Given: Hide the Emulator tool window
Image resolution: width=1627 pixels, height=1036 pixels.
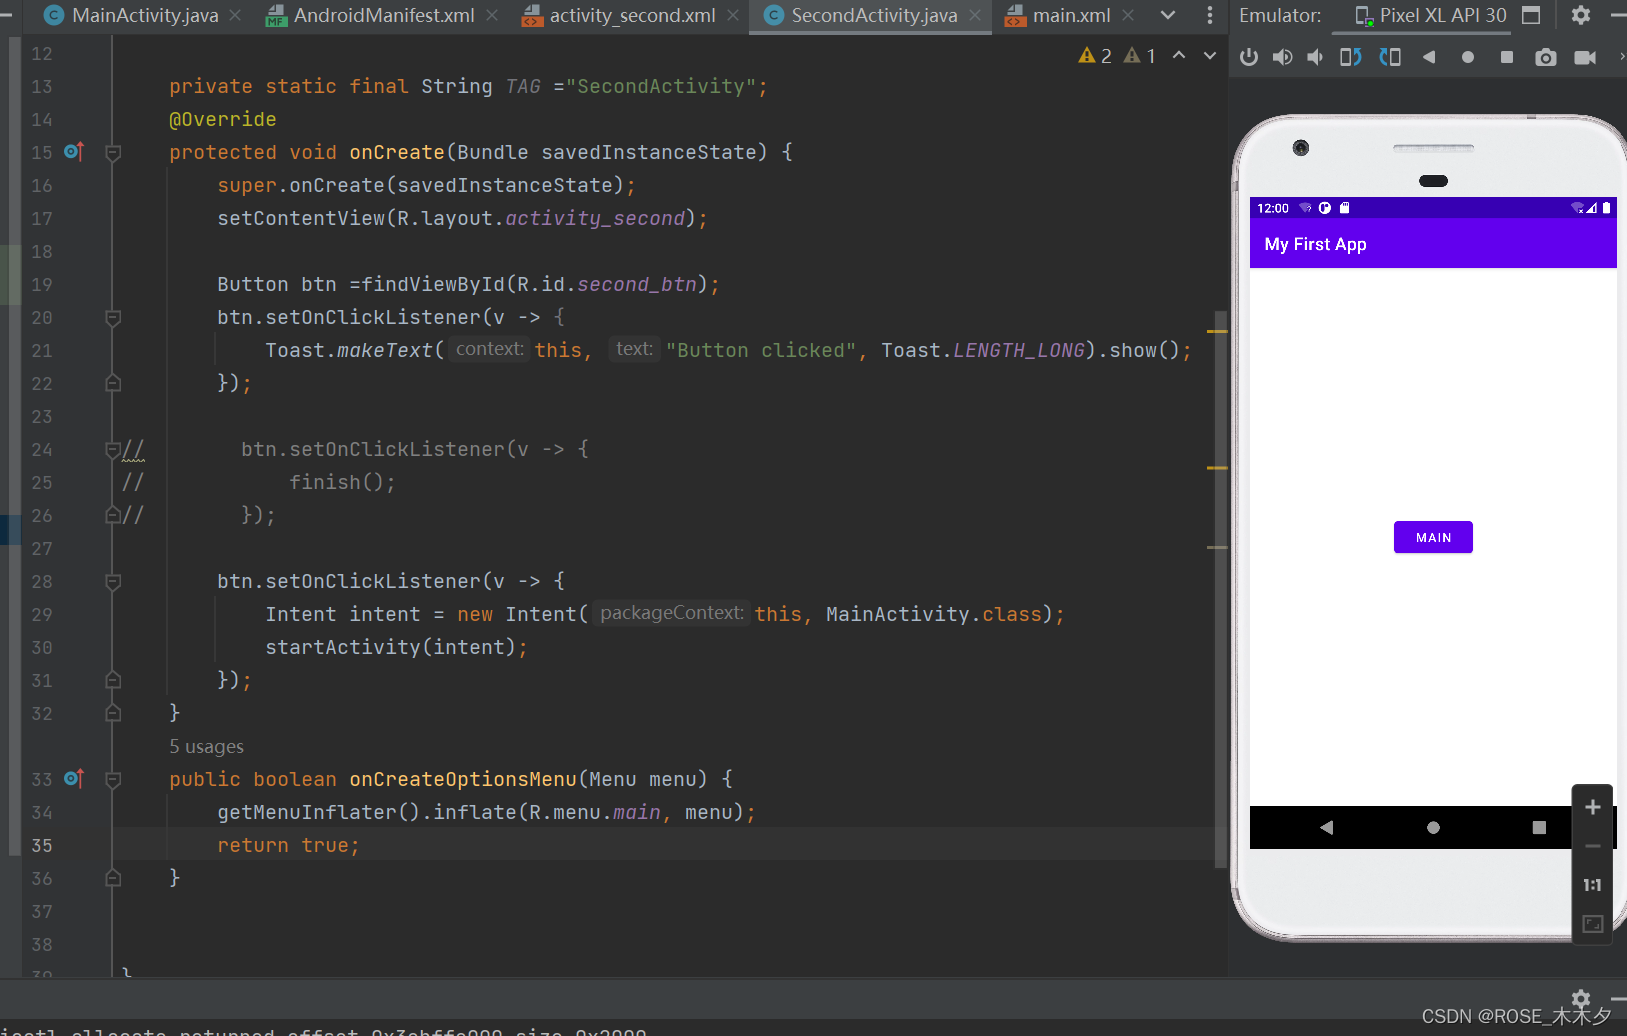Looking at the screenshot, I should click(1619, 15).
